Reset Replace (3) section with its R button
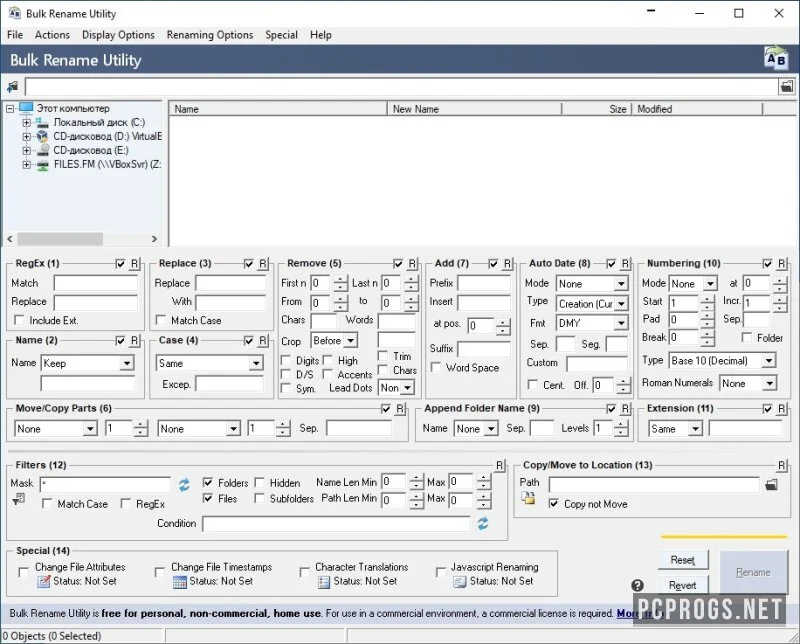 pos(263,264)
